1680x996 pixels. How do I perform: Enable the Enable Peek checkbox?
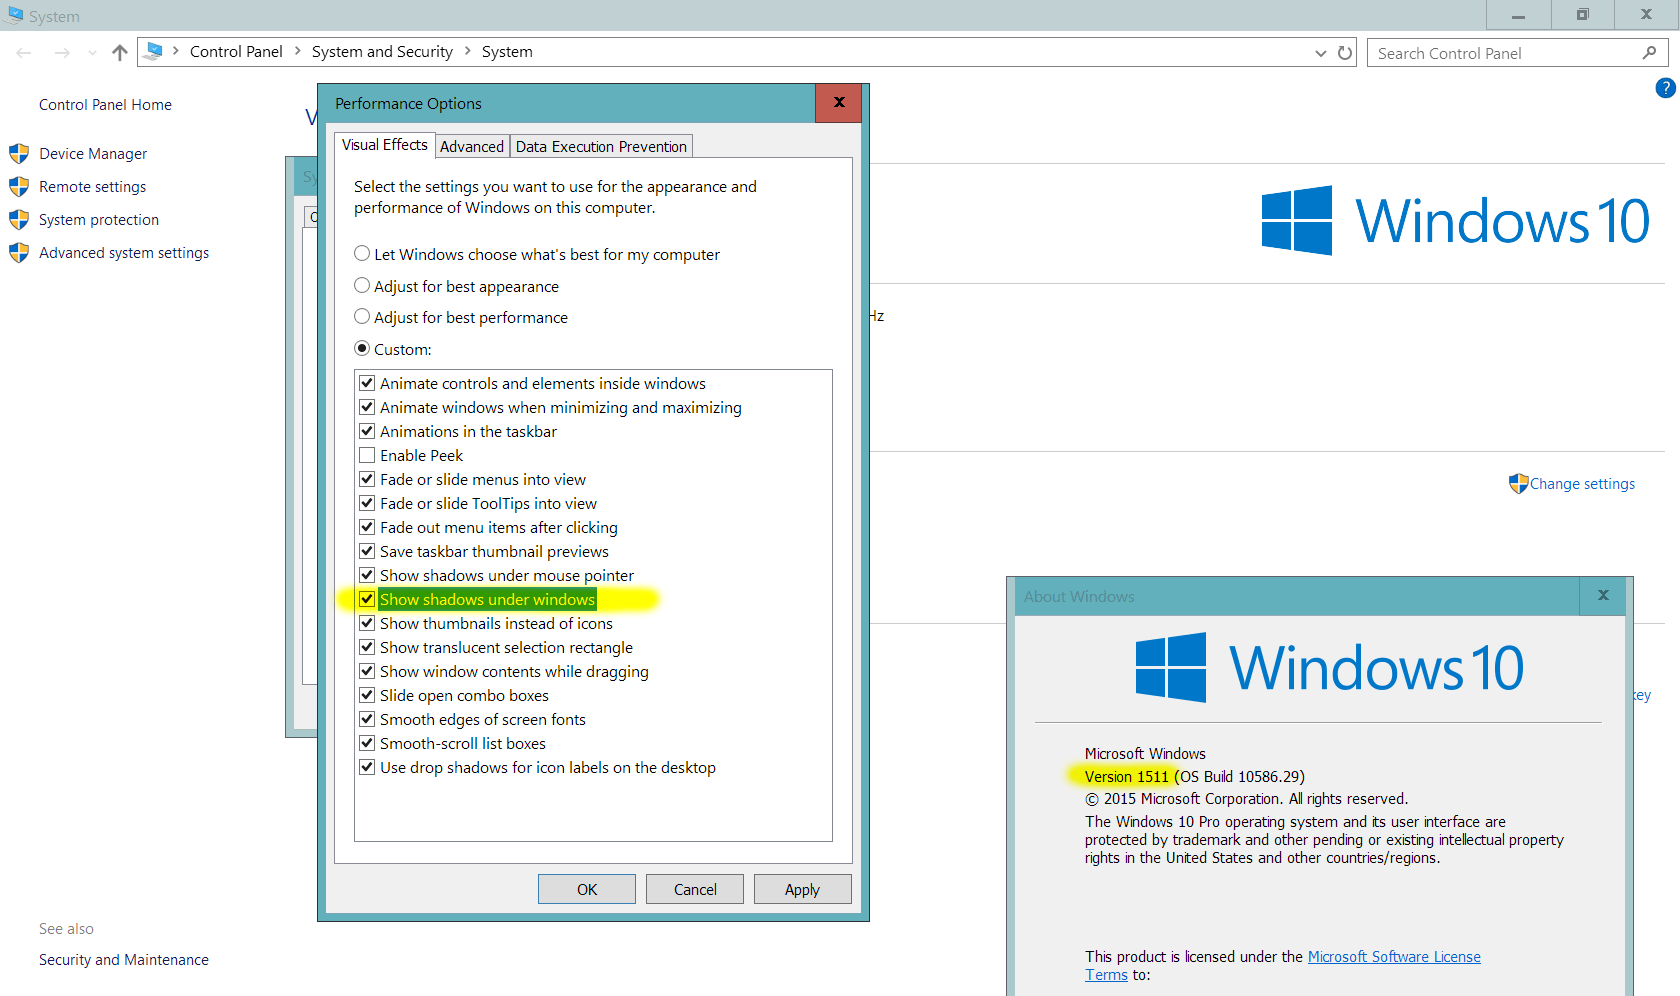(366, 454)
